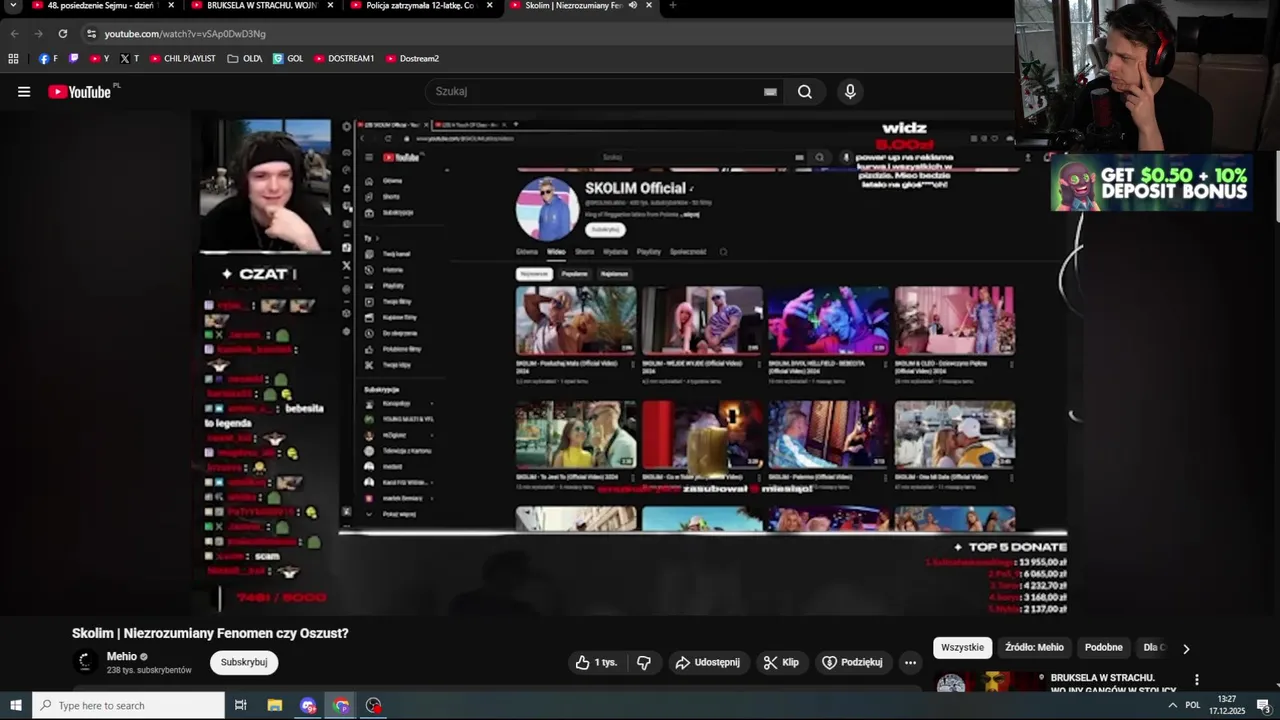The height and width of the screenshot is (720, 1280).
Task: Open the Twitch bookmark
Action: pyautogui.click(x=73, y=59)
